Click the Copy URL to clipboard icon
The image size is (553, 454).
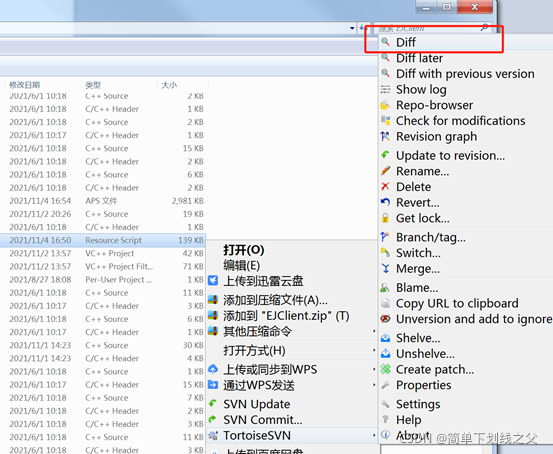pyautogui.click(x=385, y=303)
